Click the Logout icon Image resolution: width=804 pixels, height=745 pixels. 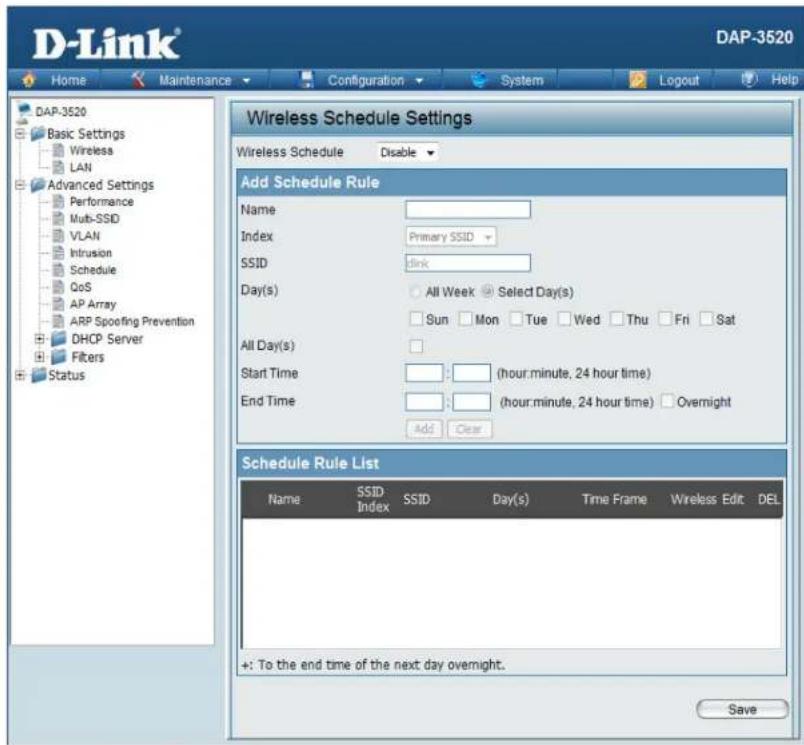tap(638, 79)
